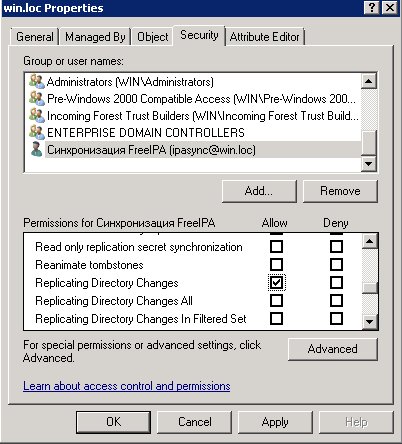Click the Pre-Windows 2000 Compatible Access group icon

37,98
